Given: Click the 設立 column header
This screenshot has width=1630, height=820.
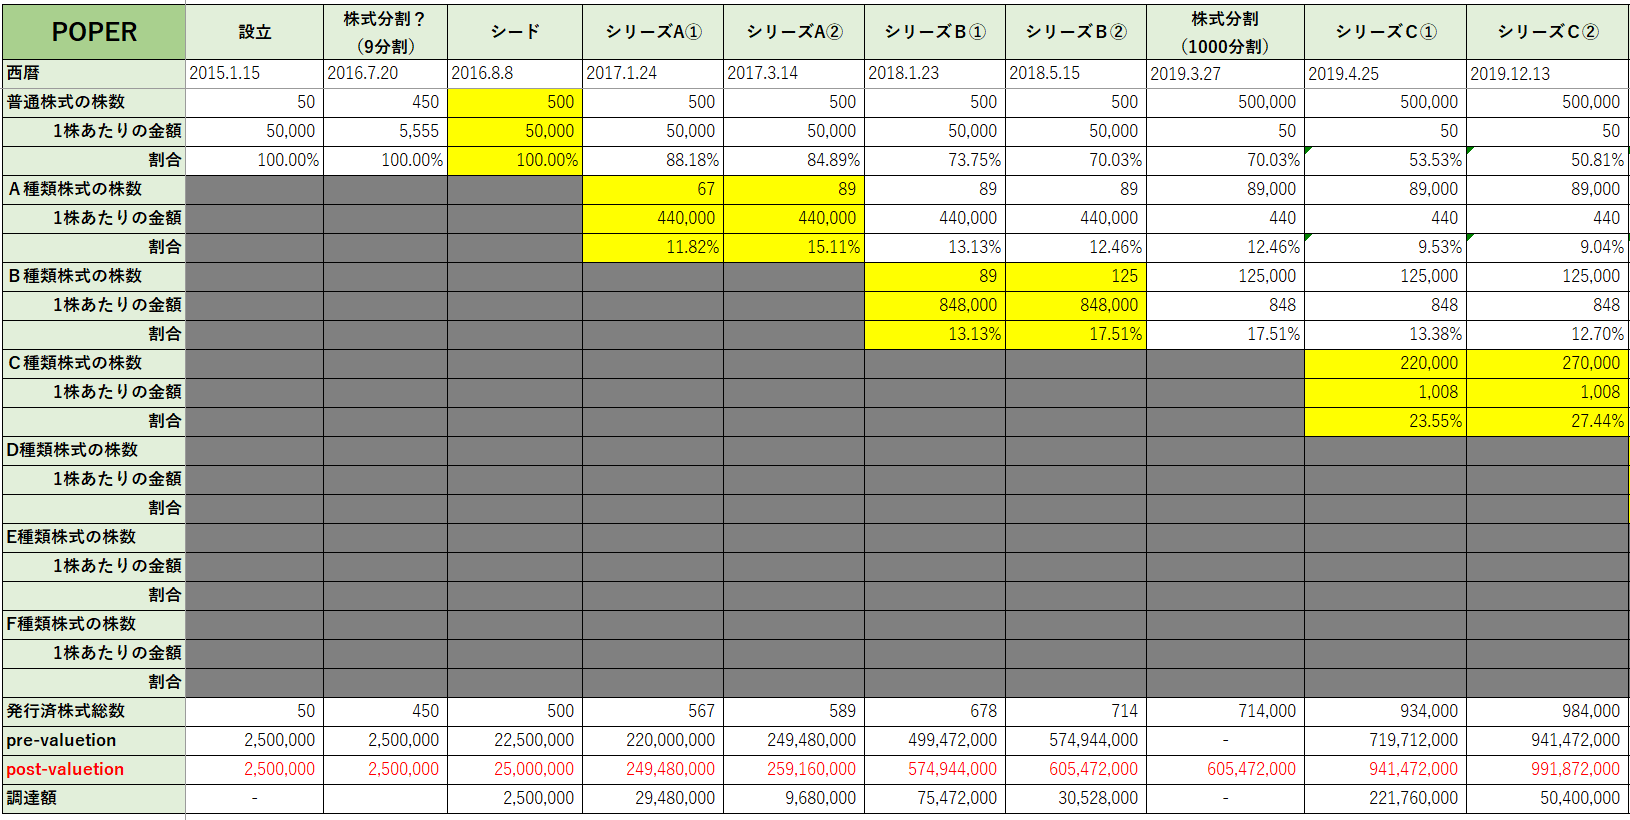Looking at the screenshot, I should [255, 32].
